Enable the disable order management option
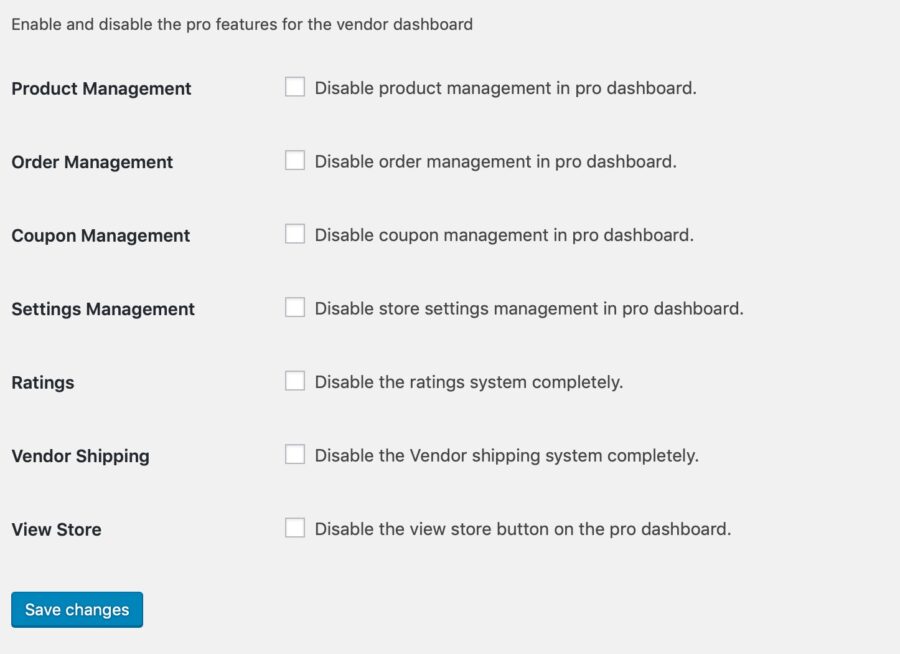This screenshot has height=654, width=900. (x=295, y=160)
